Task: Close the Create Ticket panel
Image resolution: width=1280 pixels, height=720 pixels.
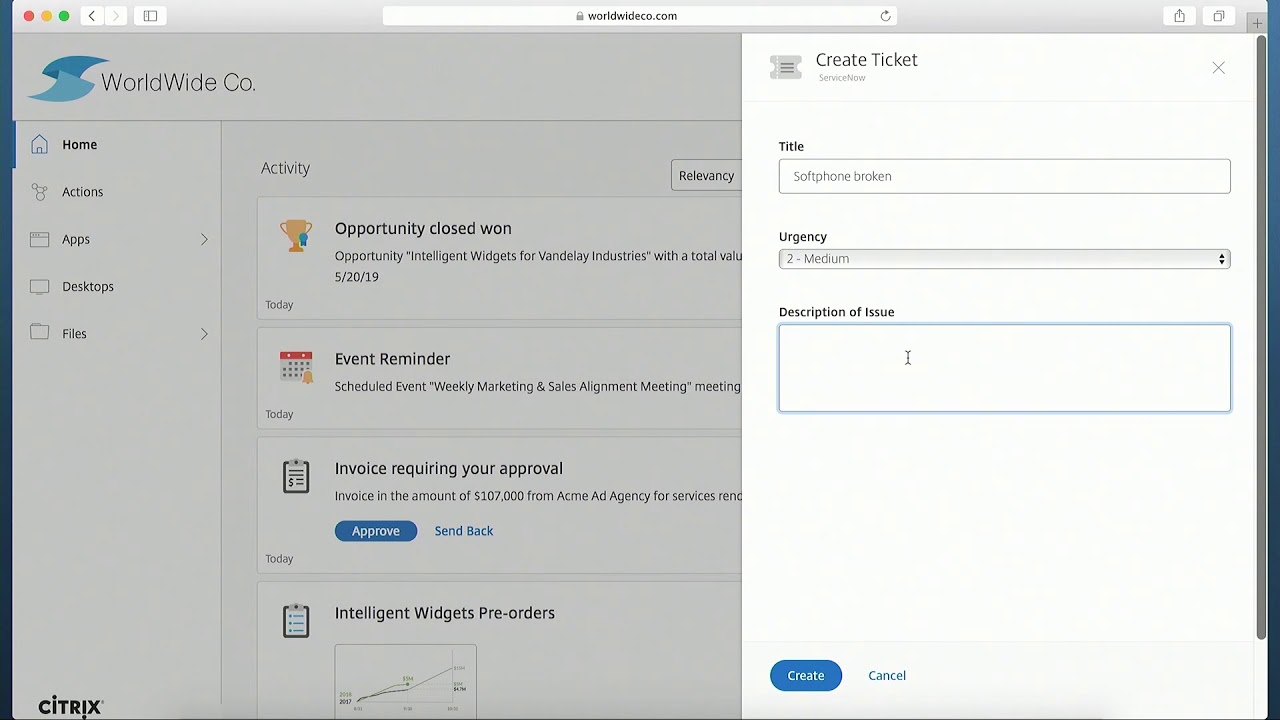Action: pos(1218,67)
